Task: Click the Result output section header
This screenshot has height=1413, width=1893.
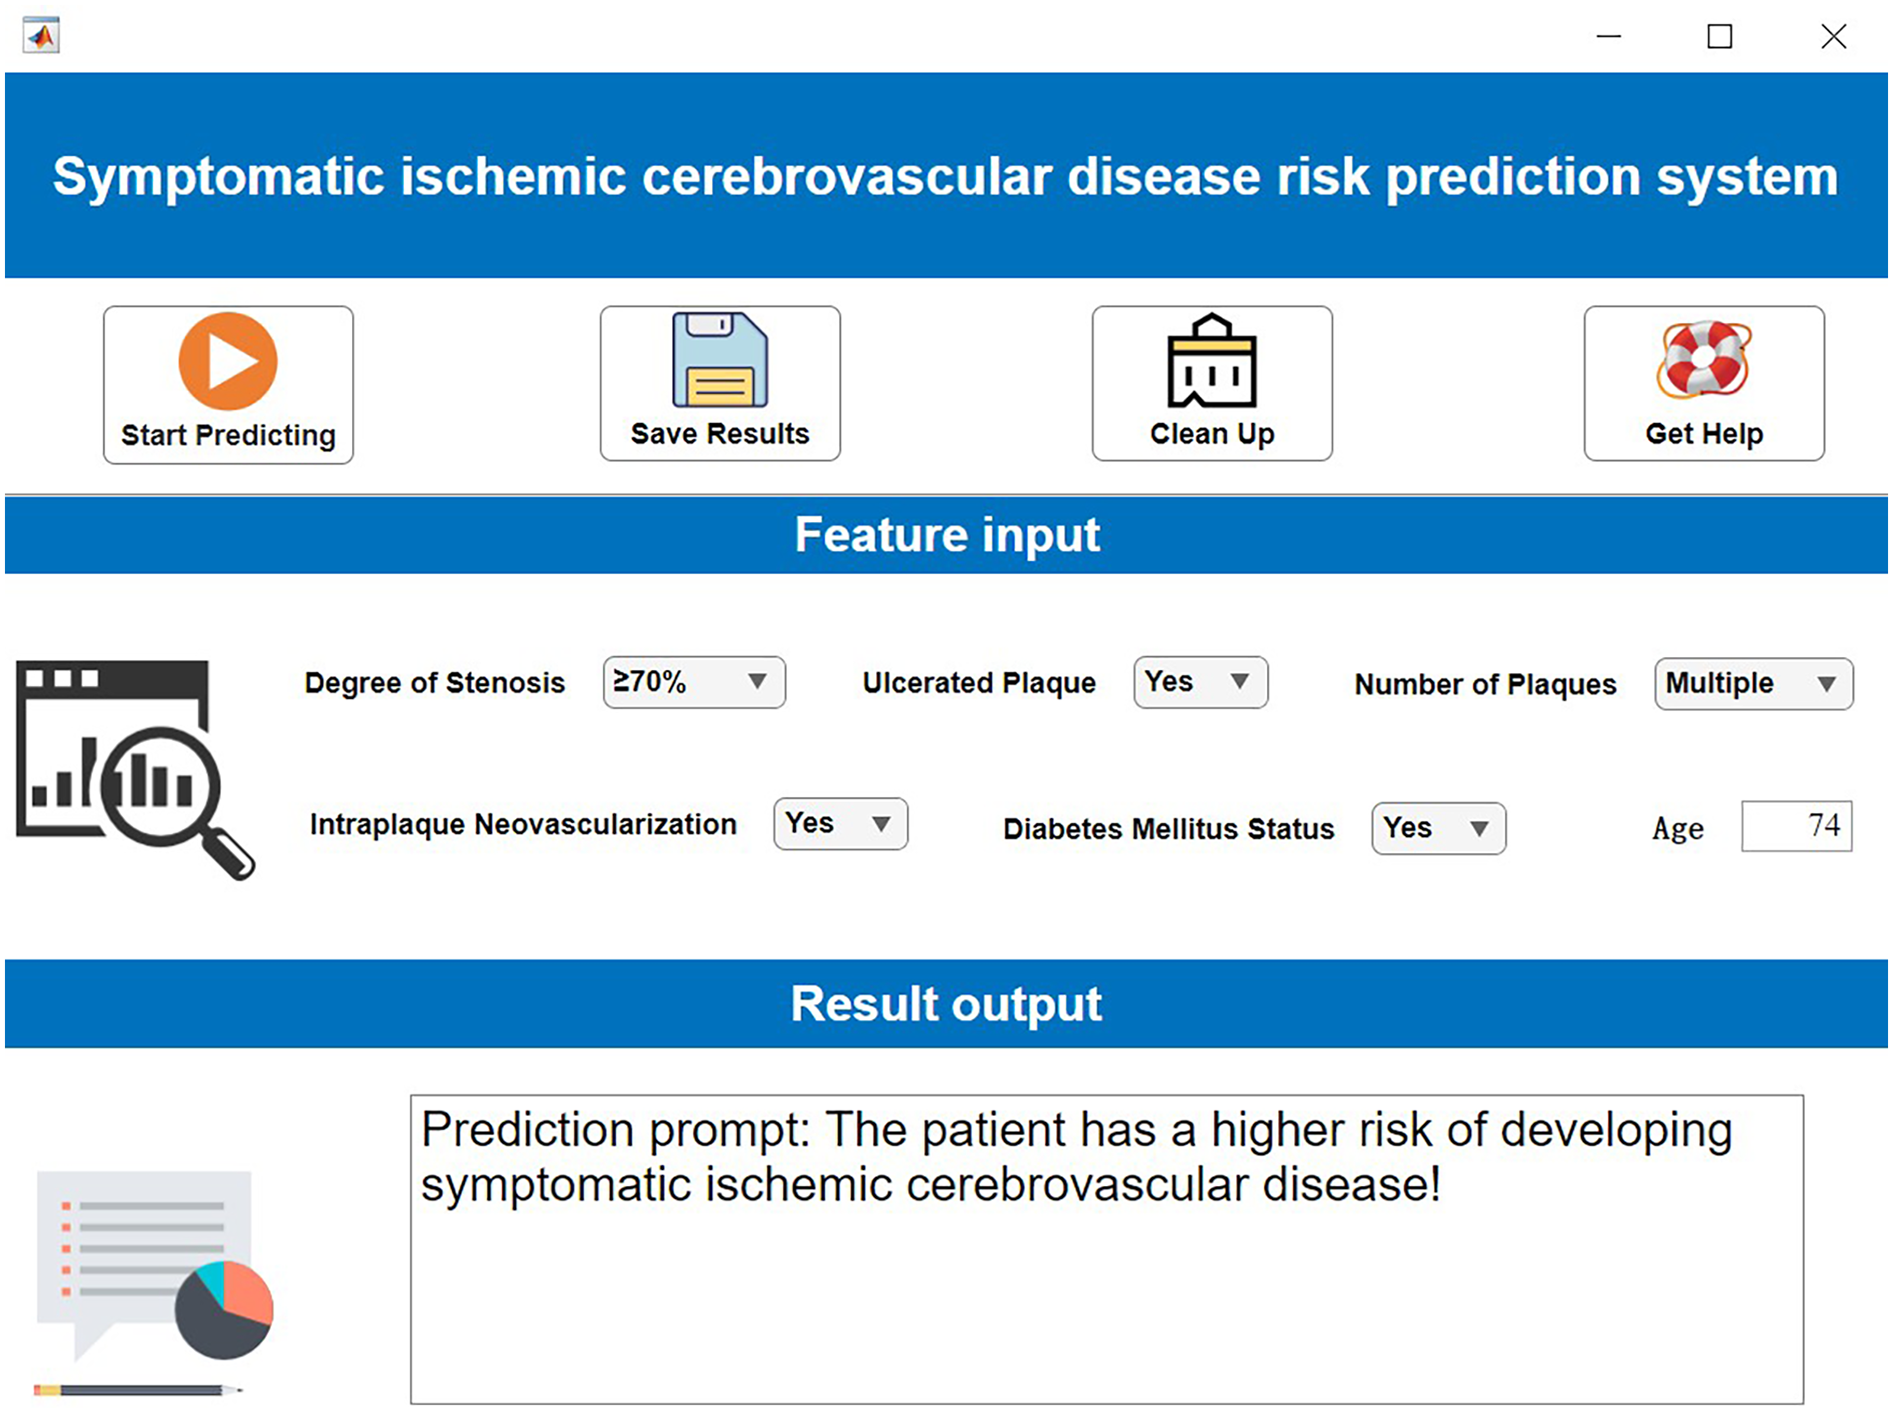Action: pos(946,1004)
